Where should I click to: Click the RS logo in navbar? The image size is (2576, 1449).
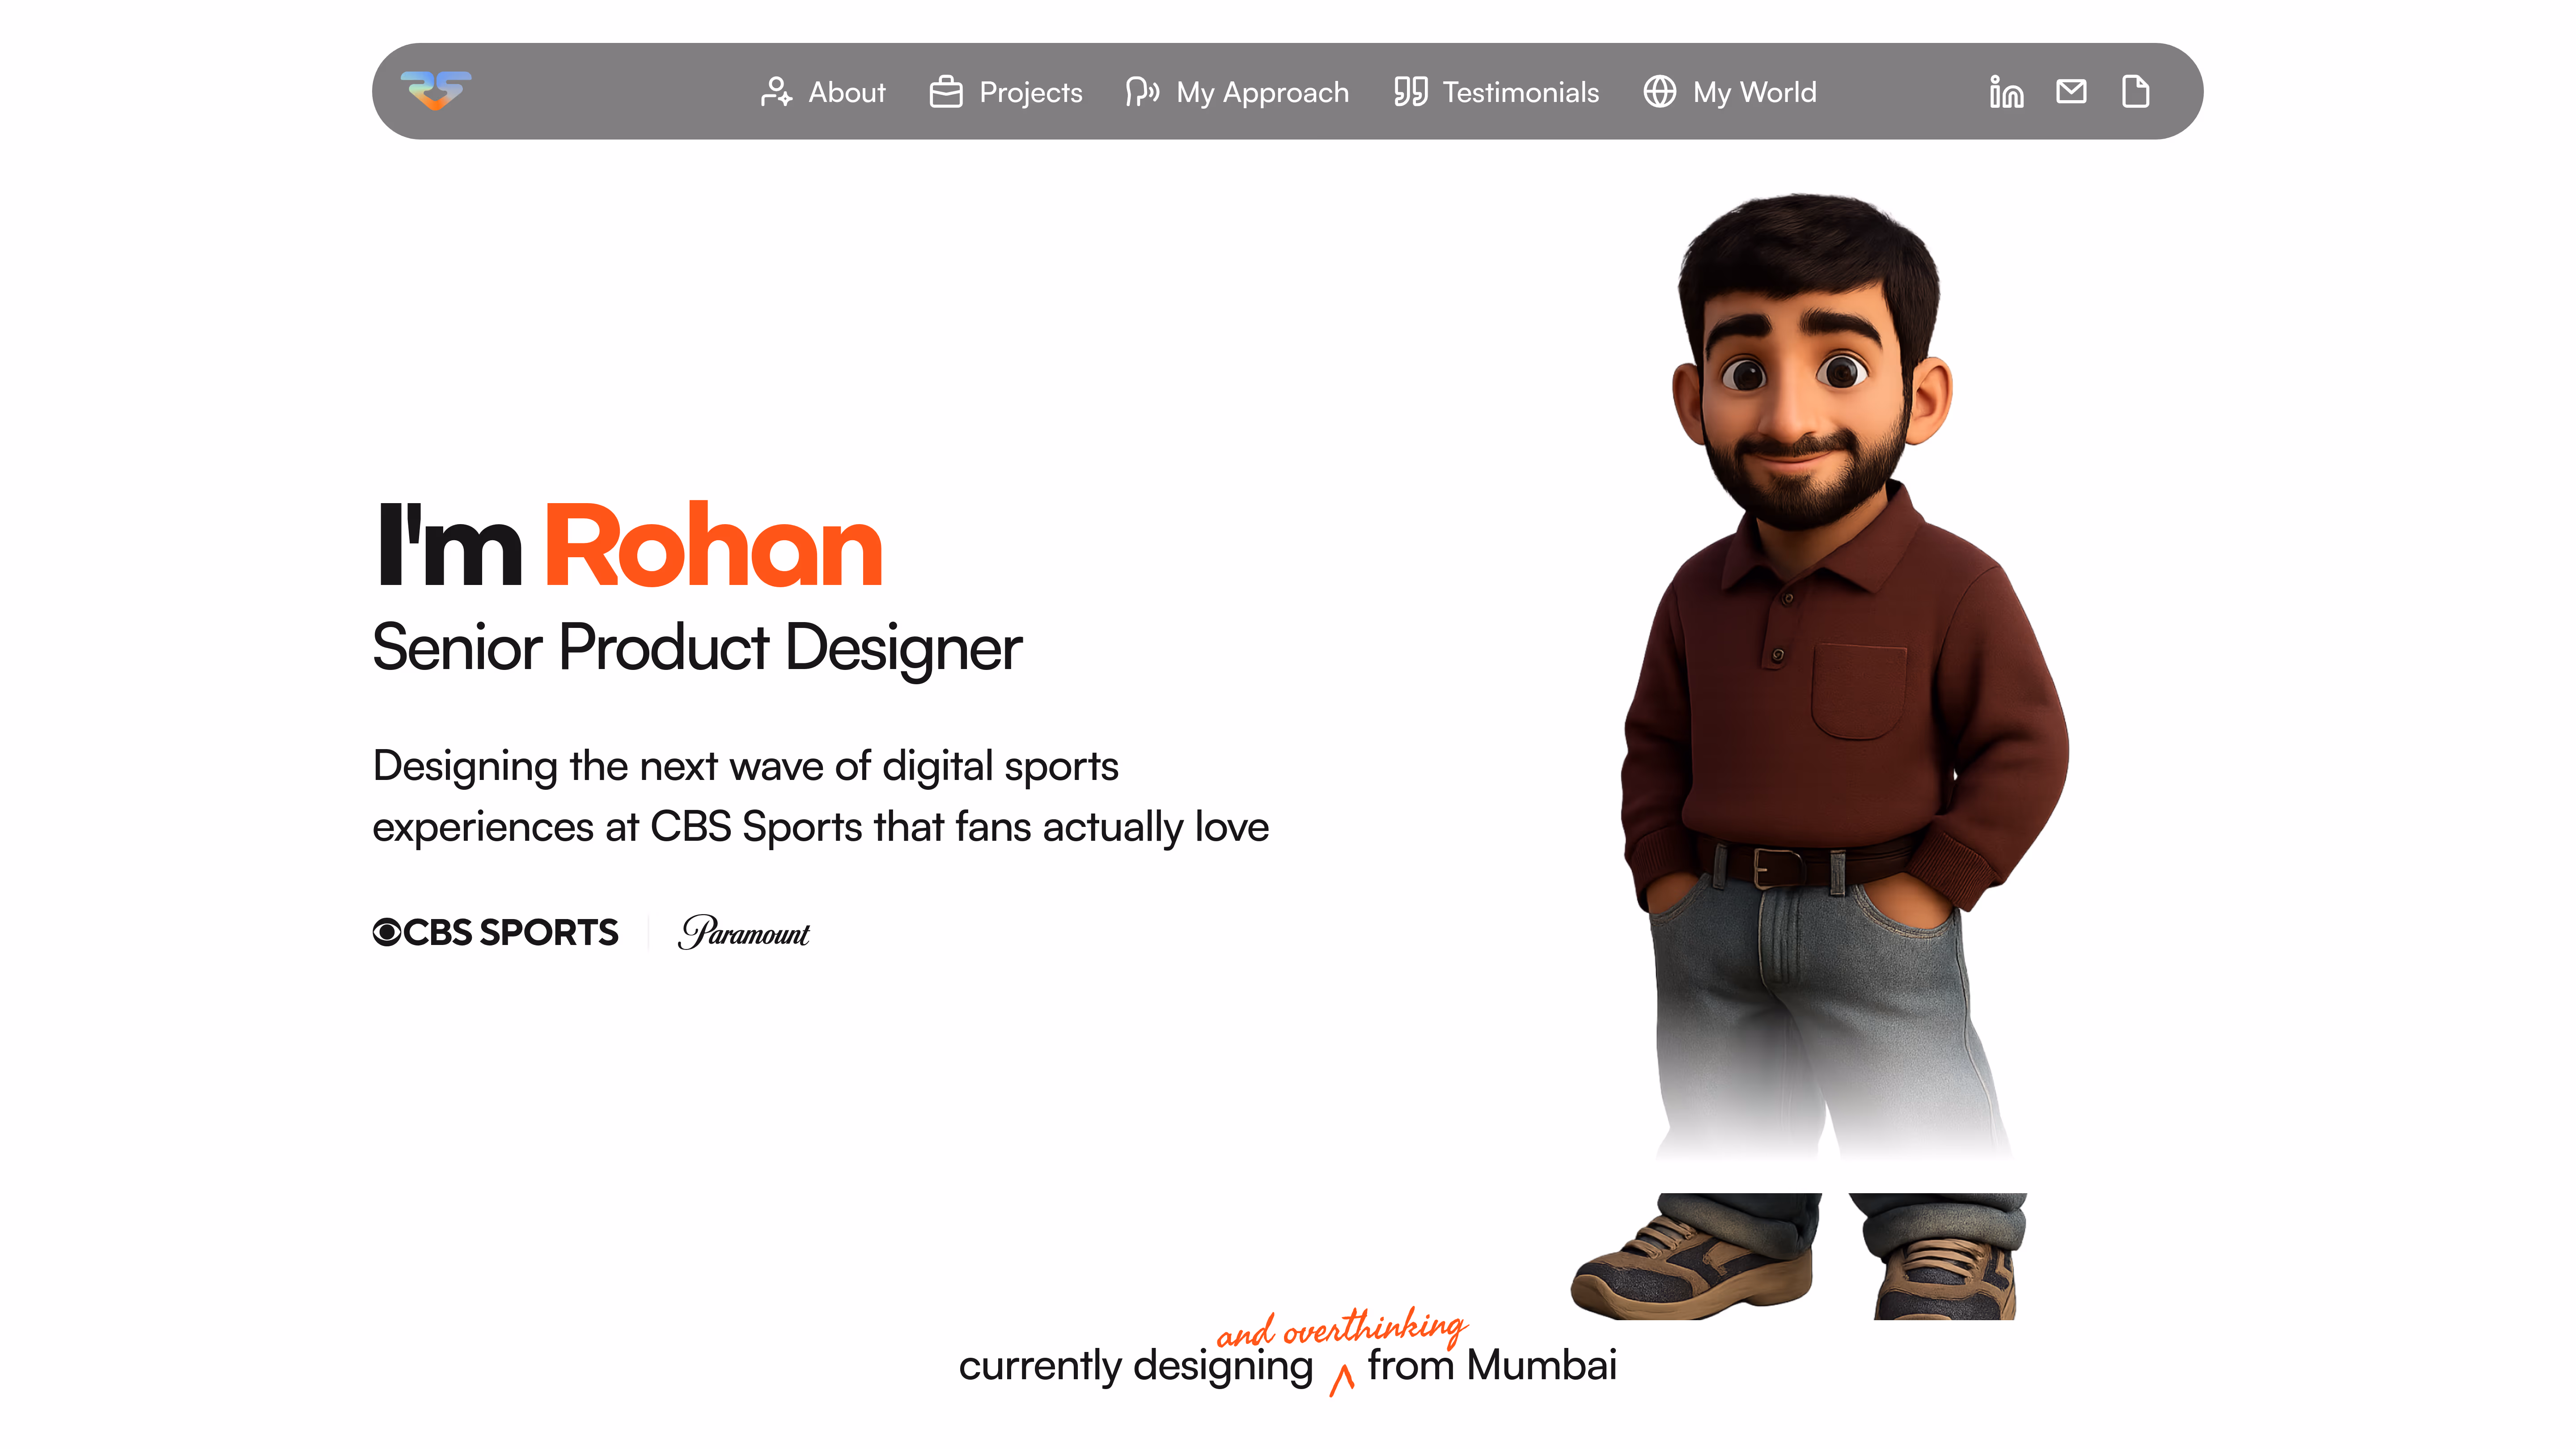click(436, 91)
